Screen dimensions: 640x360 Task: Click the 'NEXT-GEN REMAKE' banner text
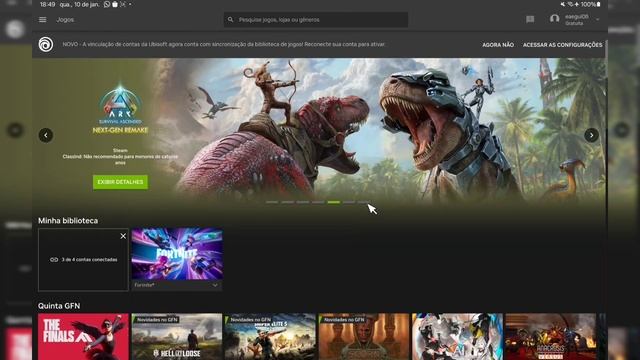(120, 130)
